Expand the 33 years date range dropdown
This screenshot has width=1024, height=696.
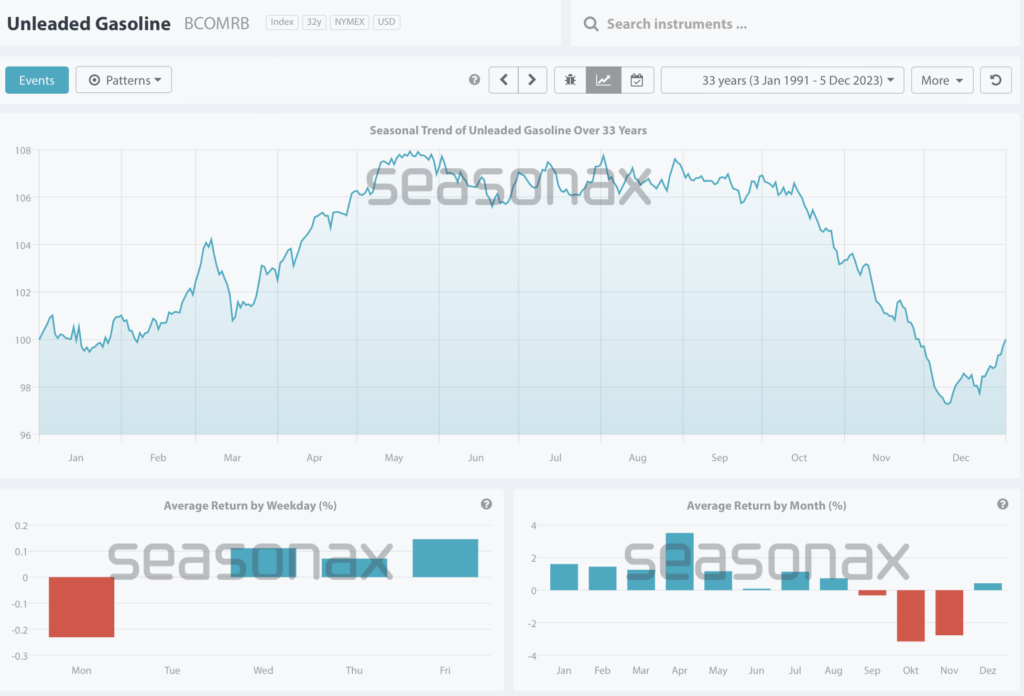[x=782, y=80]
